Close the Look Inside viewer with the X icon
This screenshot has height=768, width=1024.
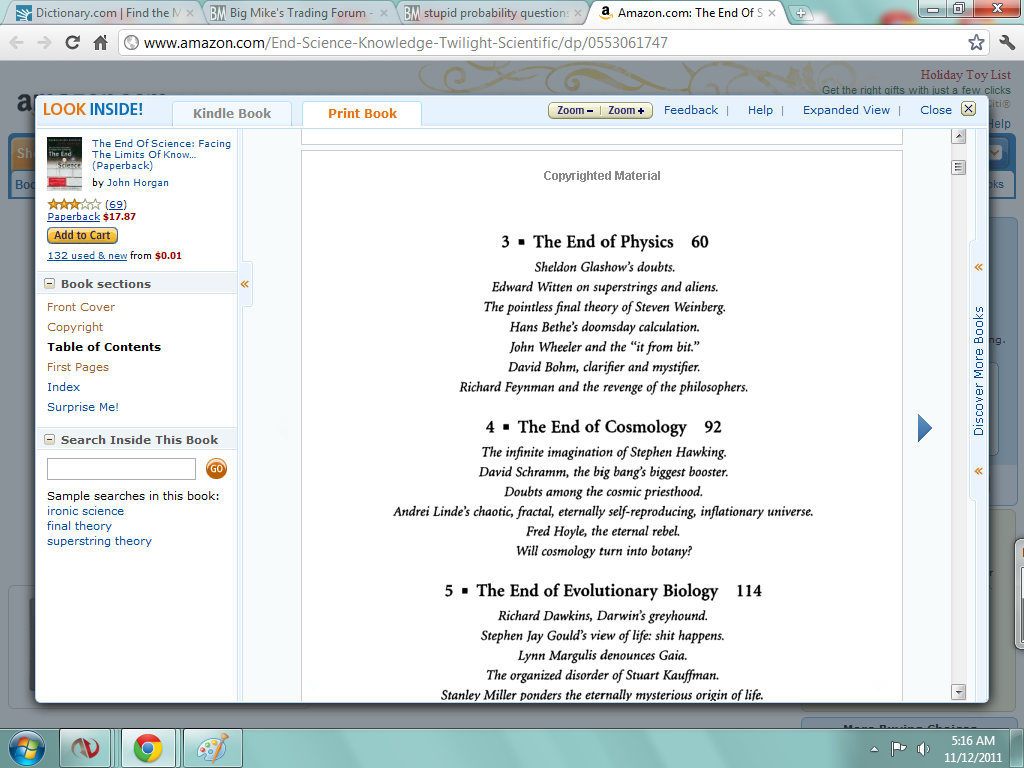pos(968,109)
